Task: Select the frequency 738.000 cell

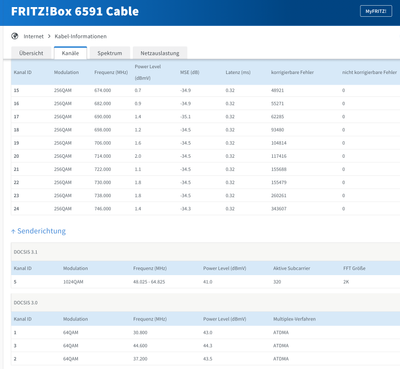Action: click(103, 196)
